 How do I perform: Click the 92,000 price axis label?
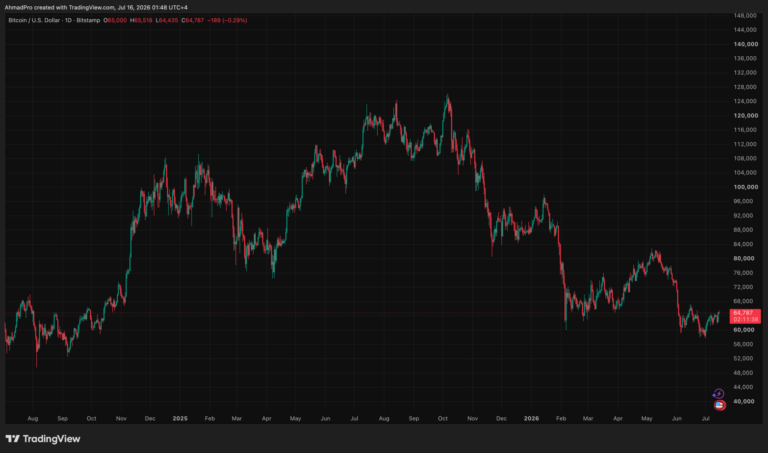coord(743,215)
